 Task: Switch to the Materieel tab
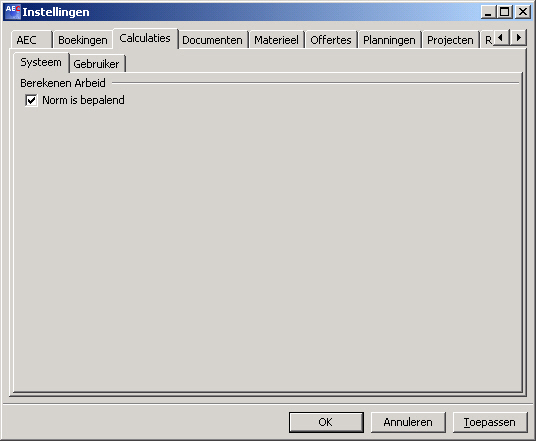[276, 40]
